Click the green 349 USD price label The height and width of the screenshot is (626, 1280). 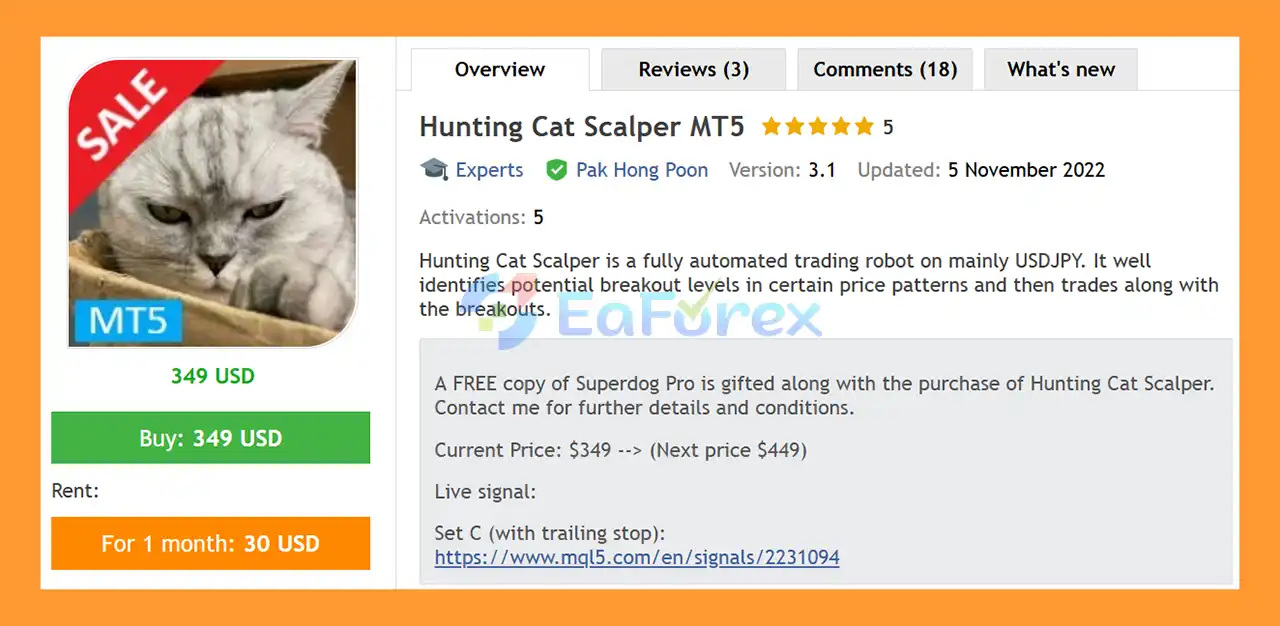point(212,376)
